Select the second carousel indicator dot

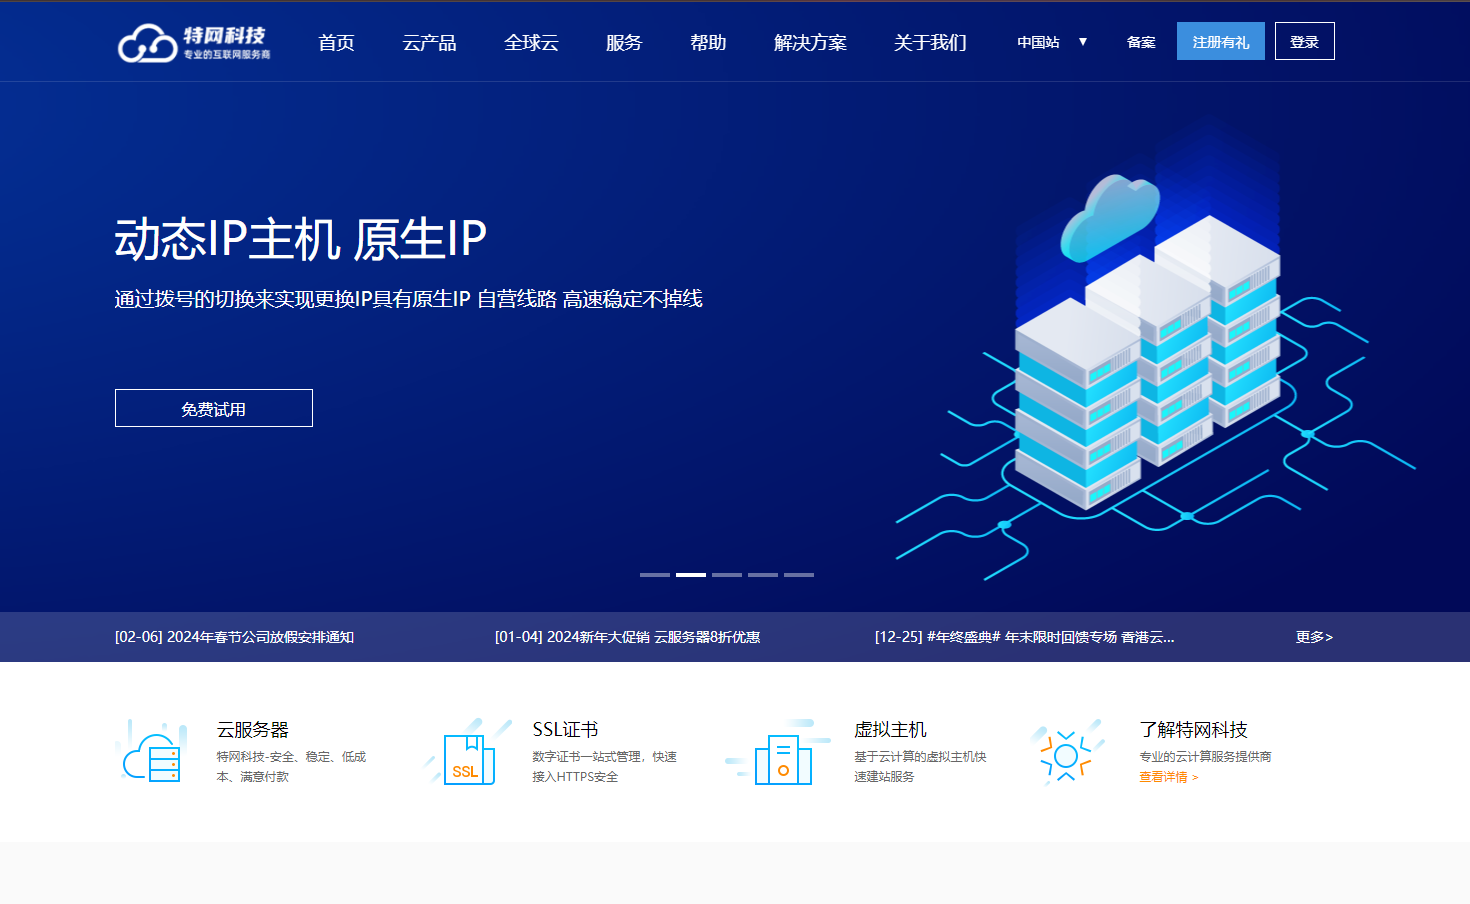pyautogui.click(x=690, y=575)
